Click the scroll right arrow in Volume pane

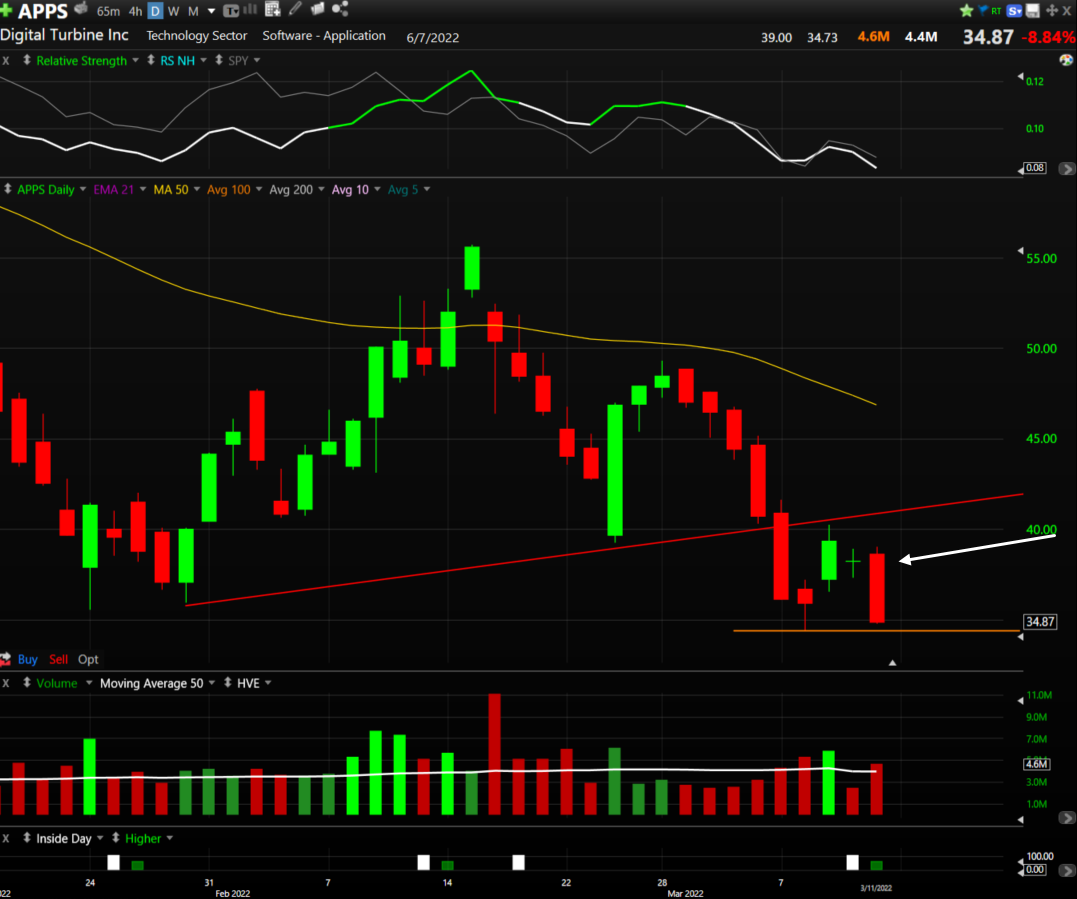click(1067, 817)
